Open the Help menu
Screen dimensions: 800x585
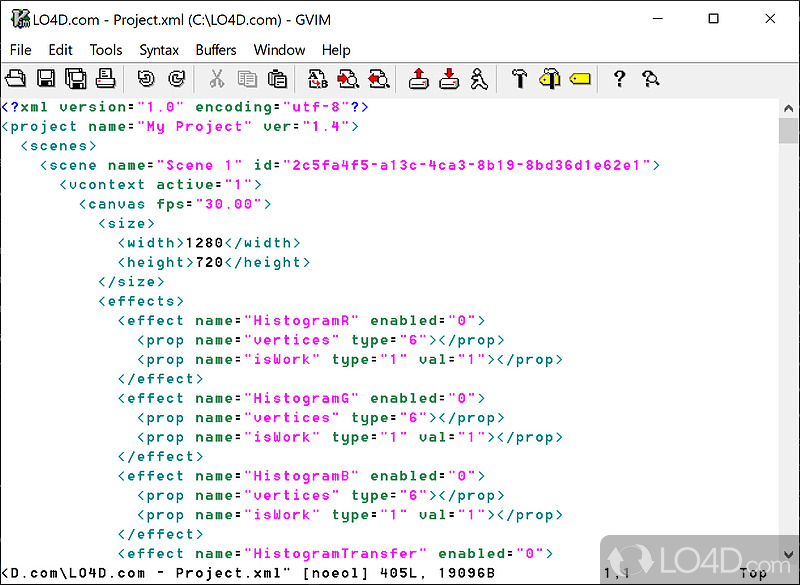(x=336, y=50)
